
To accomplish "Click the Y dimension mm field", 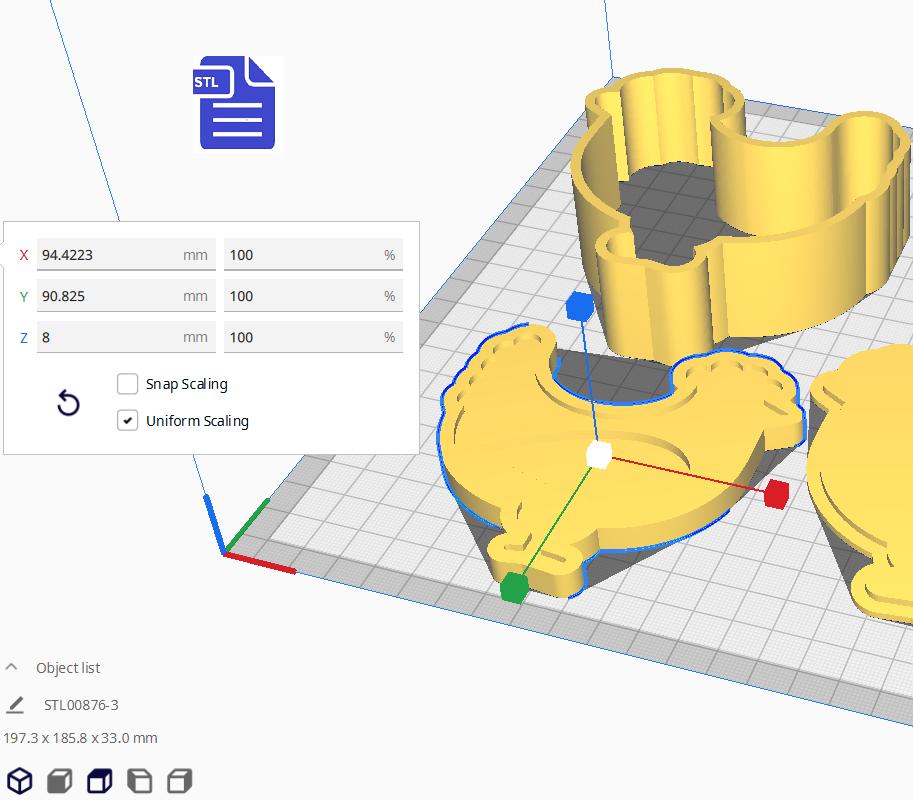I will click(110, 296).
